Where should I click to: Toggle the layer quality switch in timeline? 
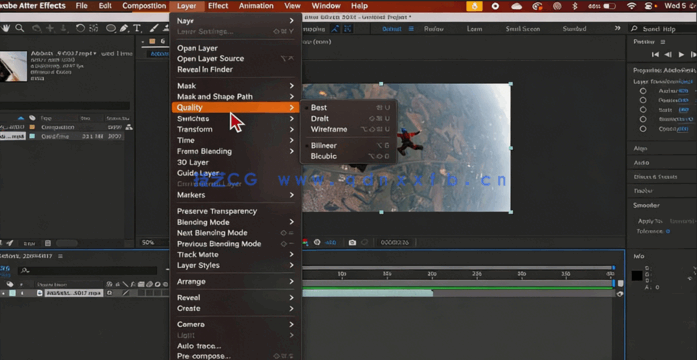pos(126,293)
